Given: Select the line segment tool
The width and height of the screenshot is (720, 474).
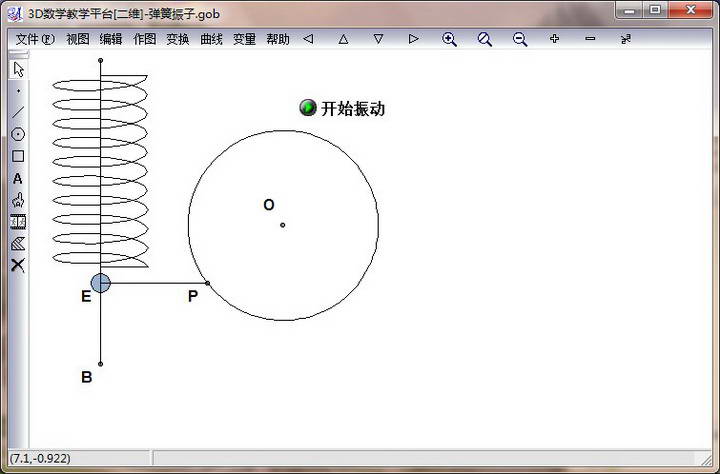Looking at the screenshot, I should pos(18,113).
